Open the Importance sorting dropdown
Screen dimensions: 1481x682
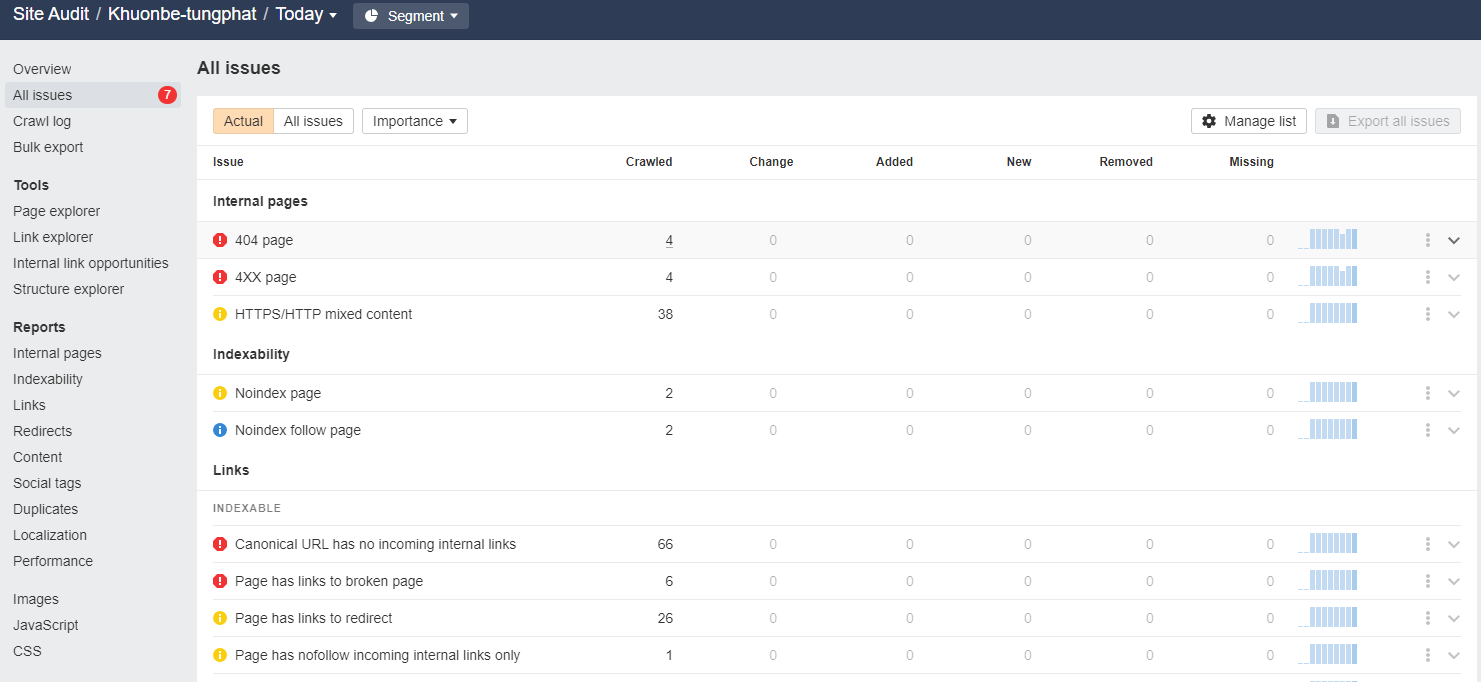414,121
